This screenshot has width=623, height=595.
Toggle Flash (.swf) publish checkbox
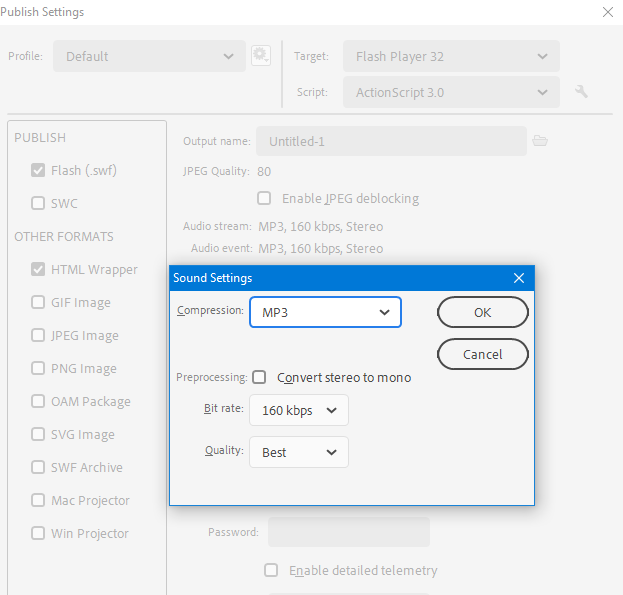pos(38,170)
